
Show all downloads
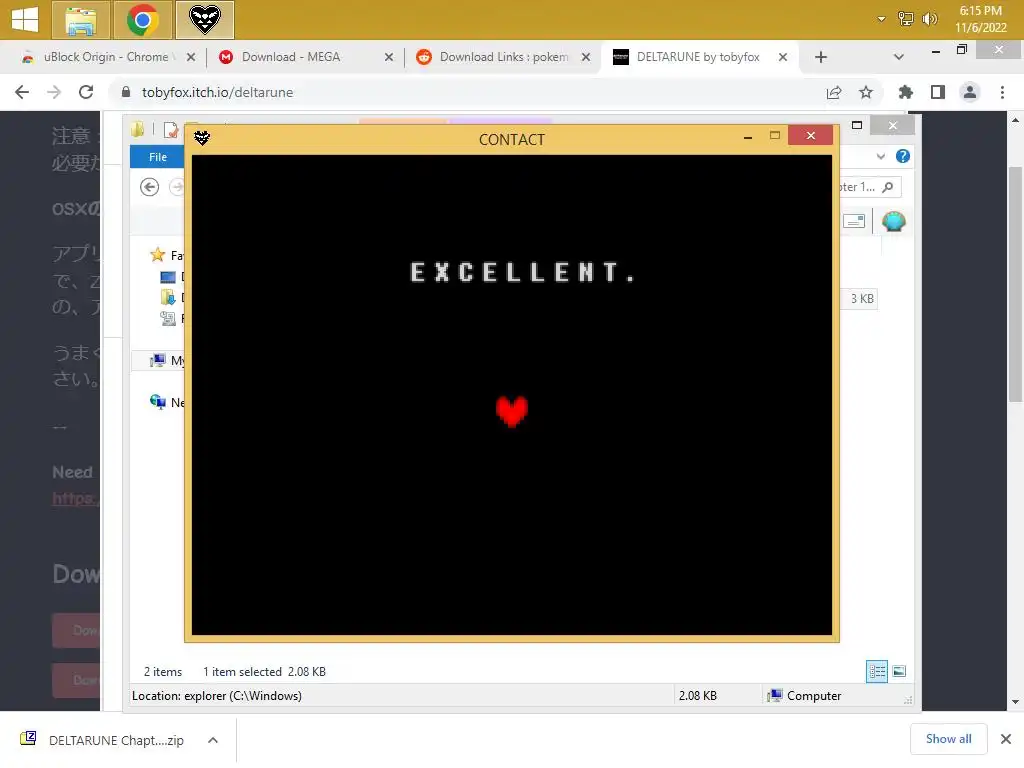pyautogui.click(x=948, y=739)
